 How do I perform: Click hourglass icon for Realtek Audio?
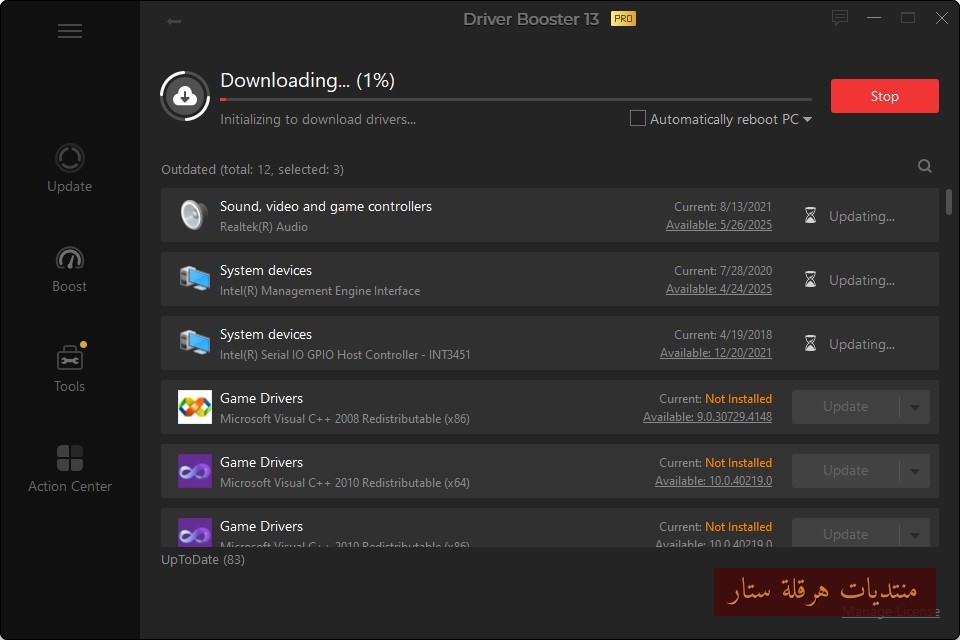coord(810,216)
